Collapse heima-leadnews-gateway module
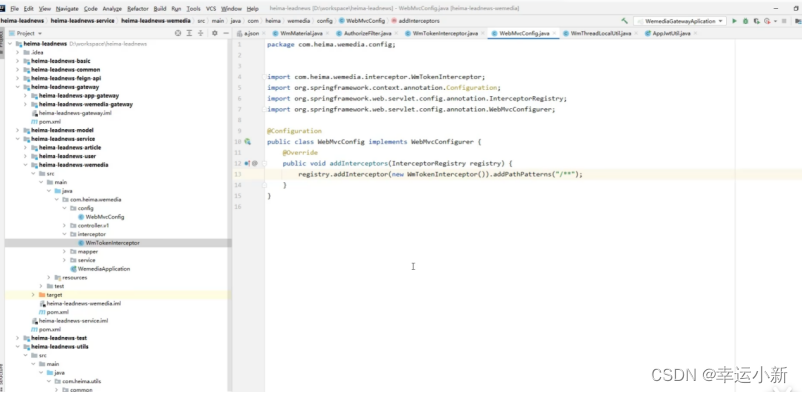 click(x=18, y=87)
